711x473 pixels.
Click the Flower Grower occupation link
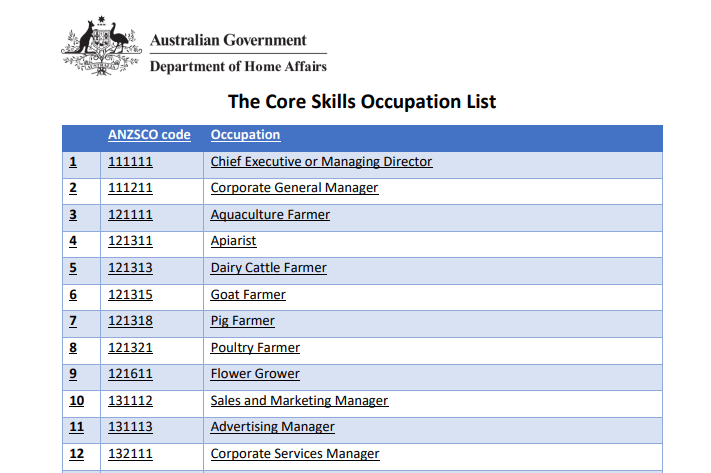pyautogui.click(x=255, y=374)
